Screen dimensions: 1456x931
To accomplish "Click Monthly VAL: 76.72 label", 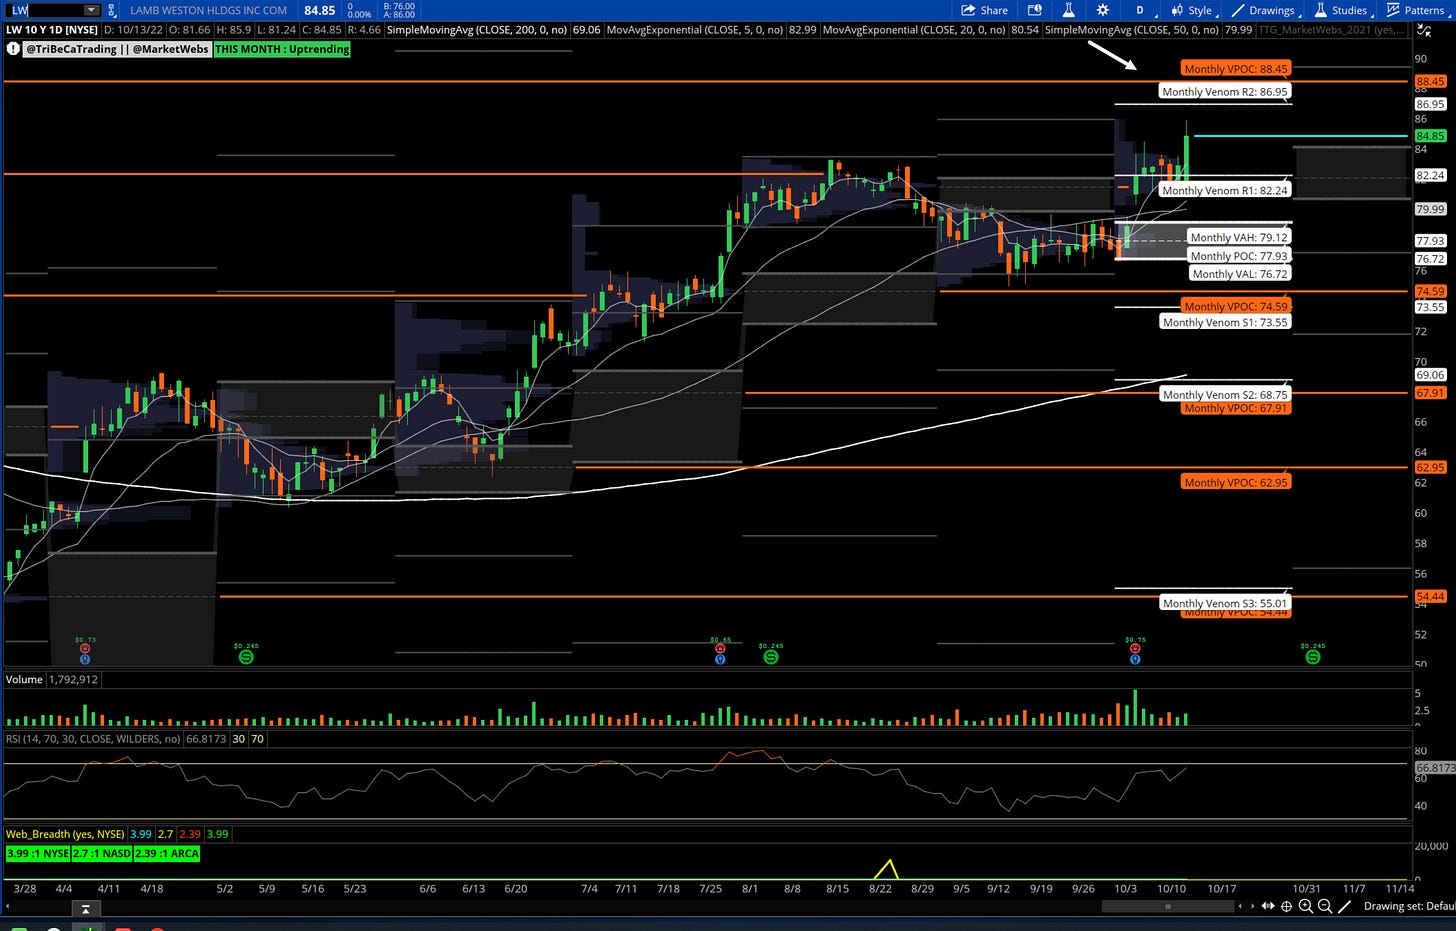I will 1240,274.
